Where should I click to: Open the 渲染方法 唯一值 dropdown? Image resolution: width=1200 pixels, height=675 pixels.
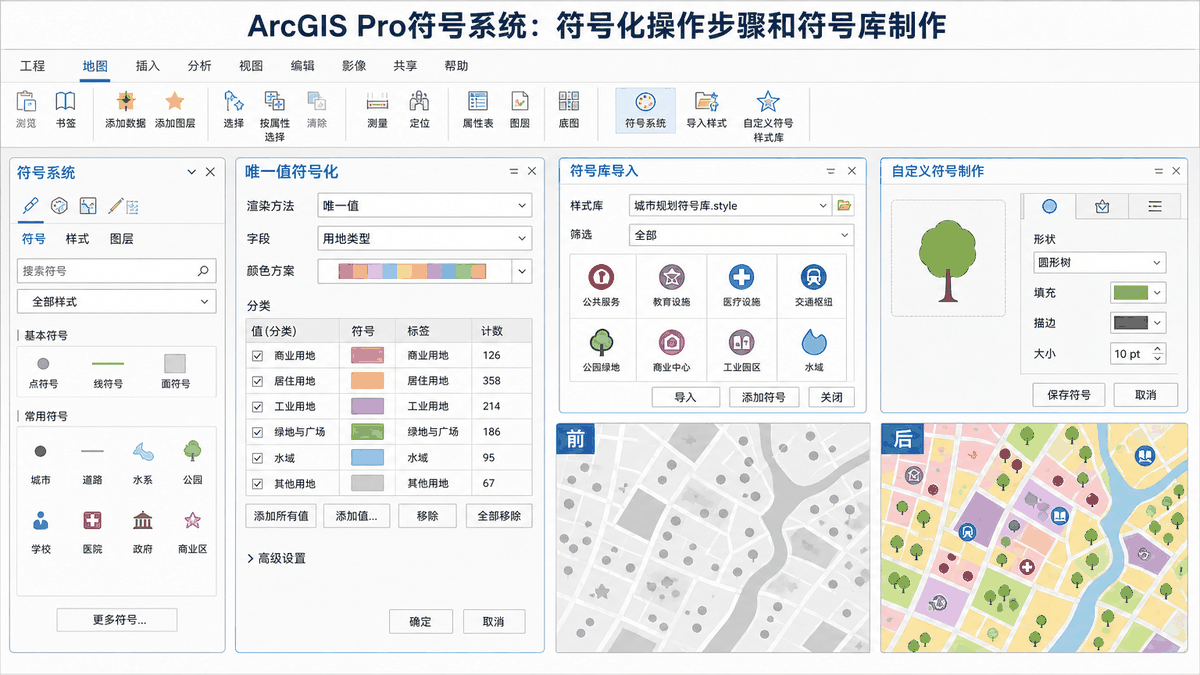[x=424, y=206]
